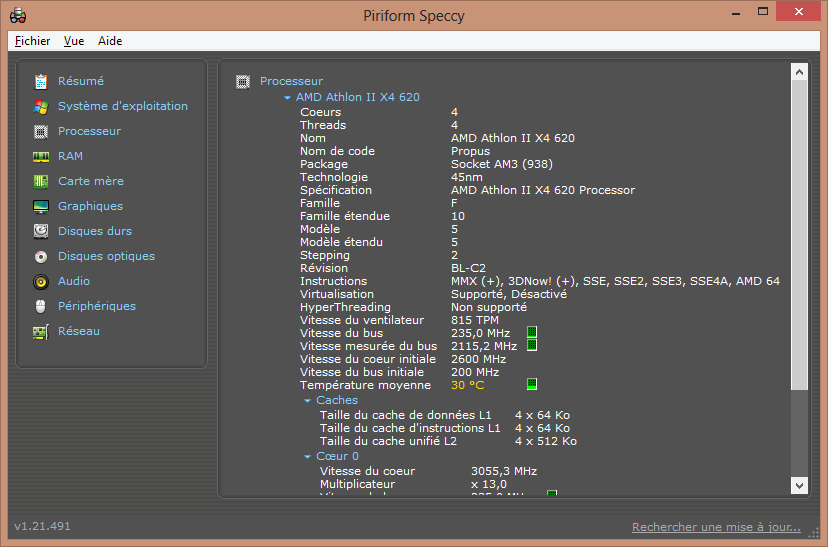Click the Graphiques monitor icon
This screenshot has width=828, height=547.
(x=41, y=206)
